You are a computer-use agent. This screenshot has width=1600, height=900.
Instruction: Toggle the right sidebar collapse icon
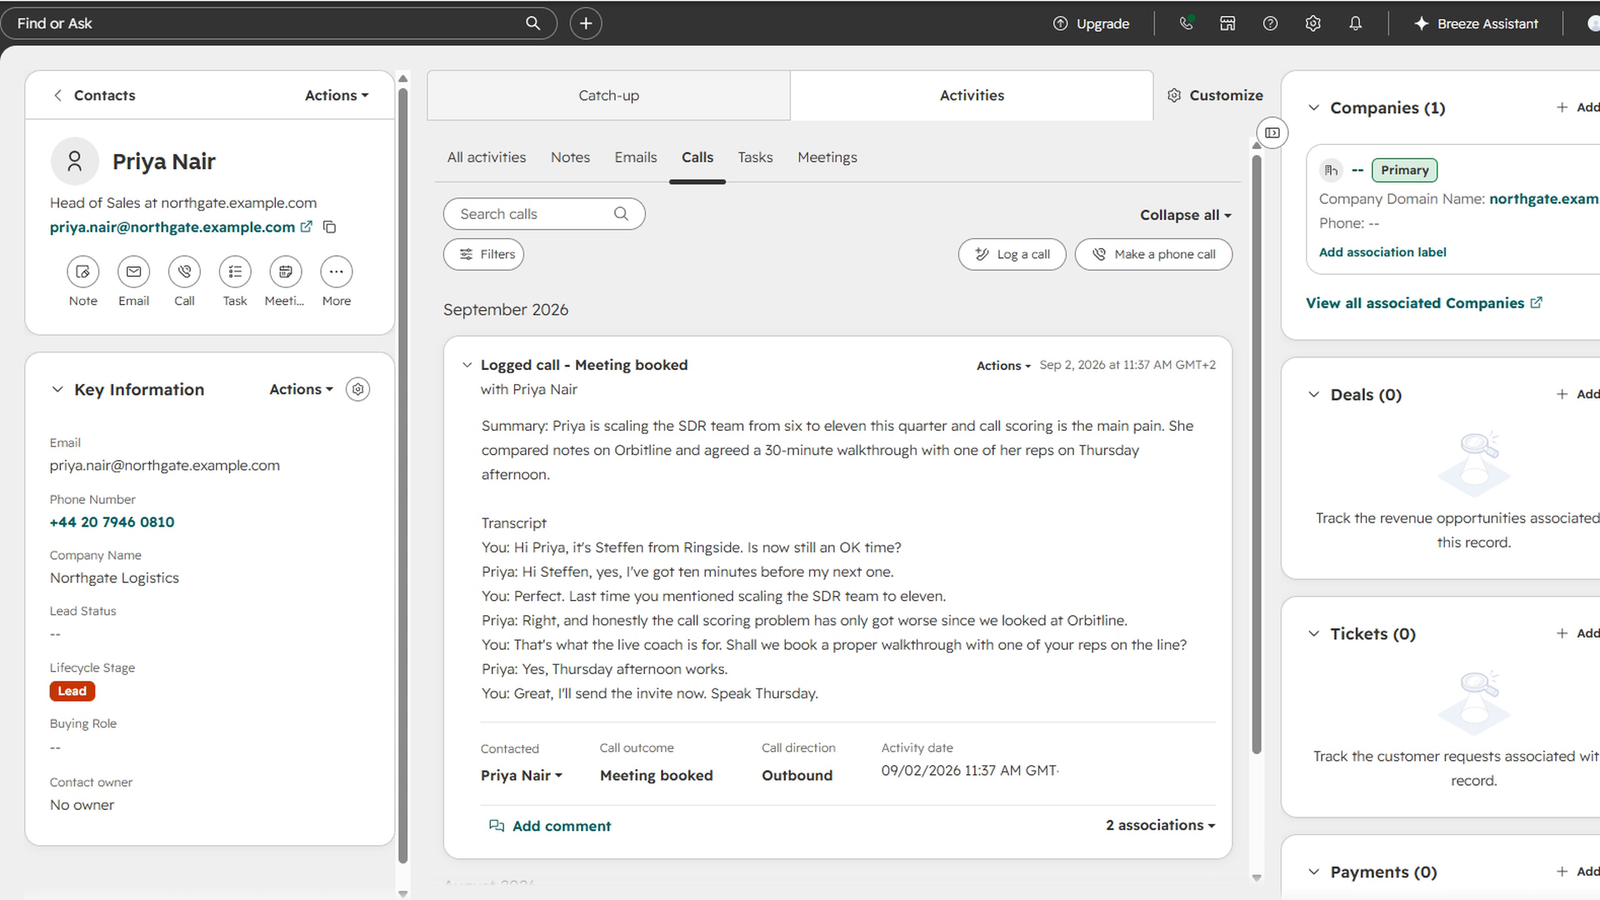tap(1272, 132)
